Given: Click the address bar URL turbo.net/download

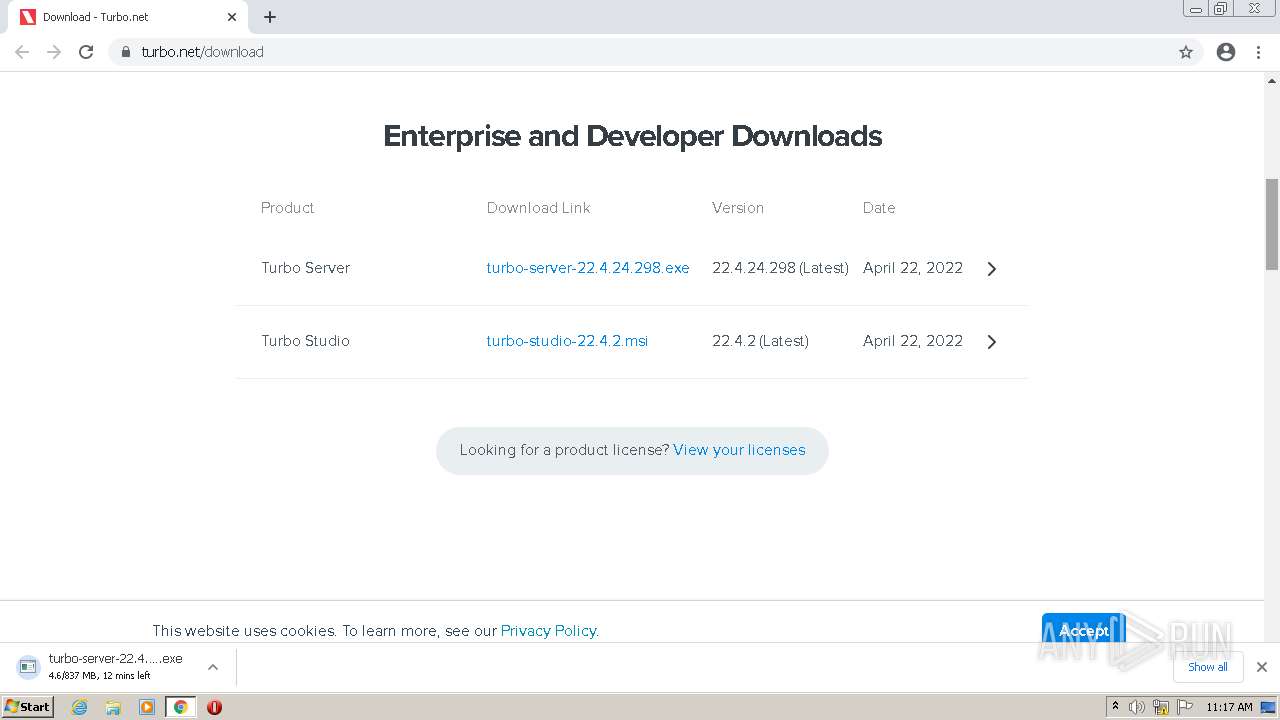Looking at the screenshot, I should [202, 52].
